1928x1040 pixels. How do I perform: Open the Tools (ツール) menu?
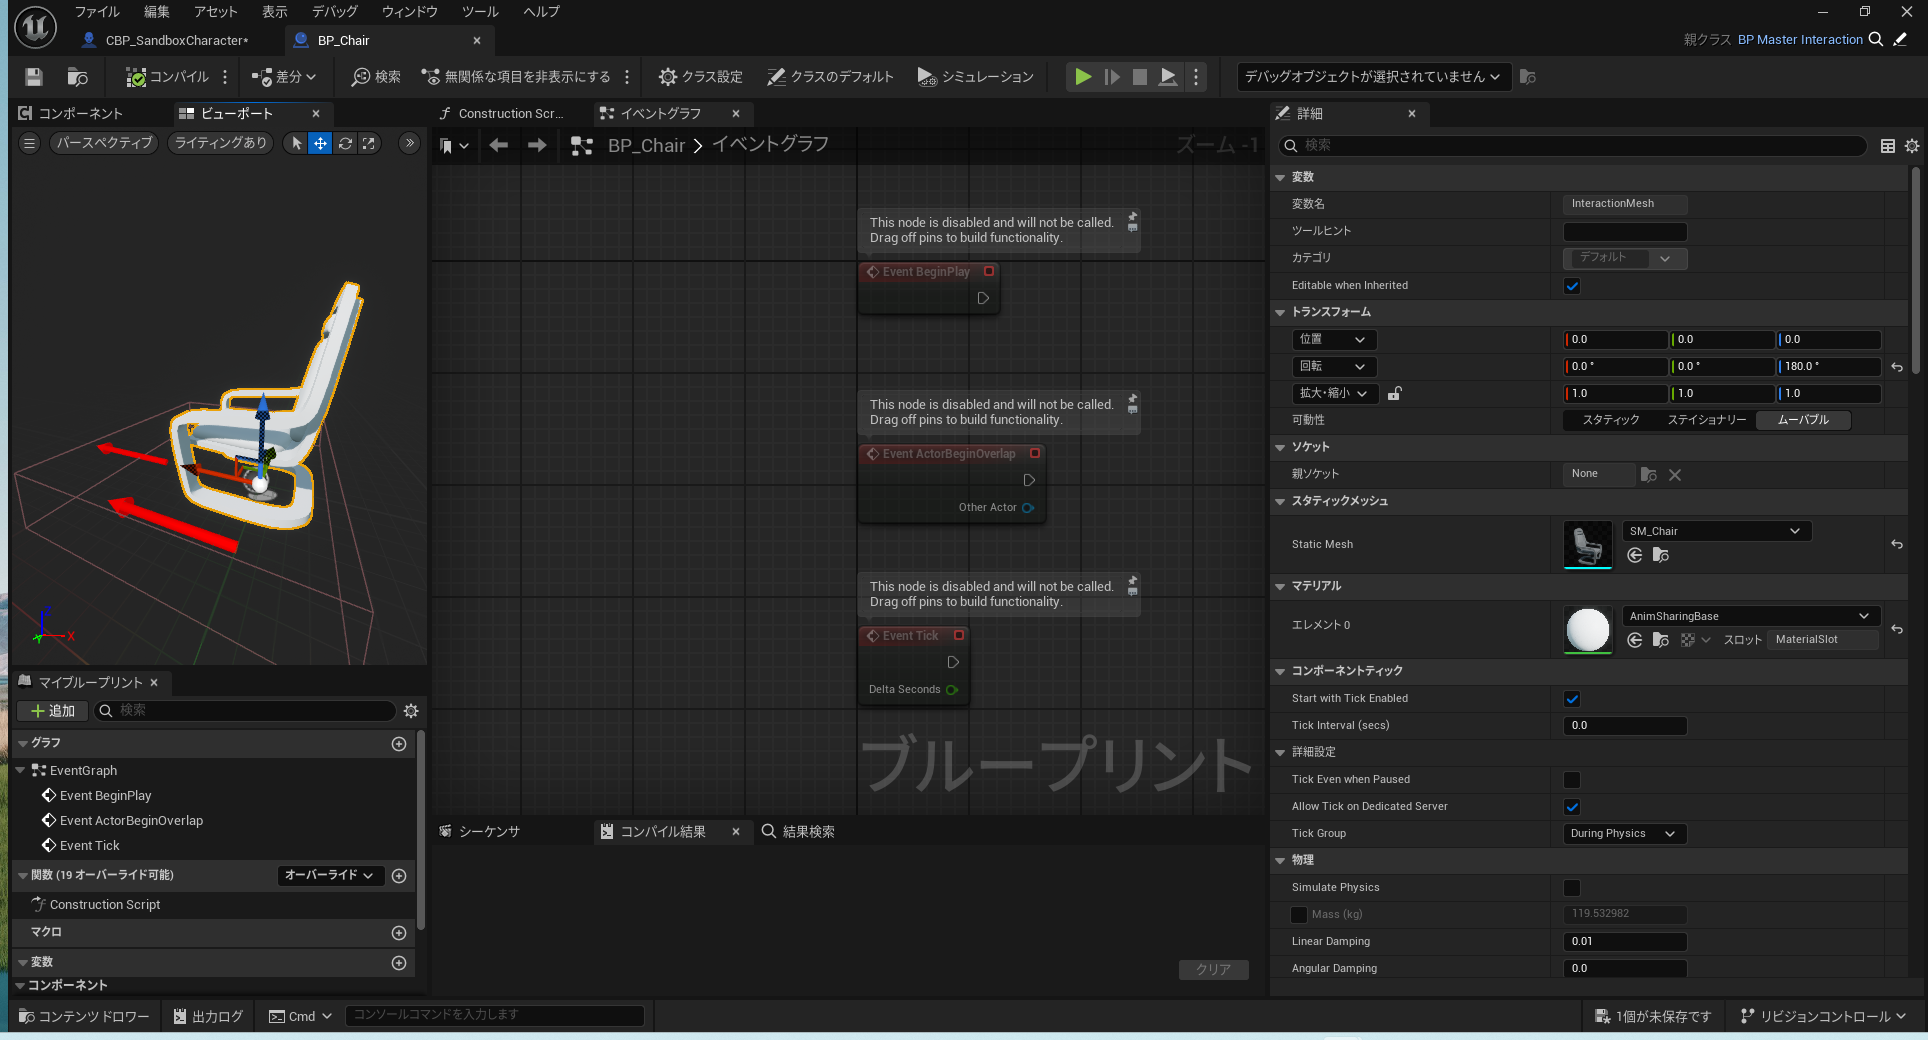pos(480,12)
